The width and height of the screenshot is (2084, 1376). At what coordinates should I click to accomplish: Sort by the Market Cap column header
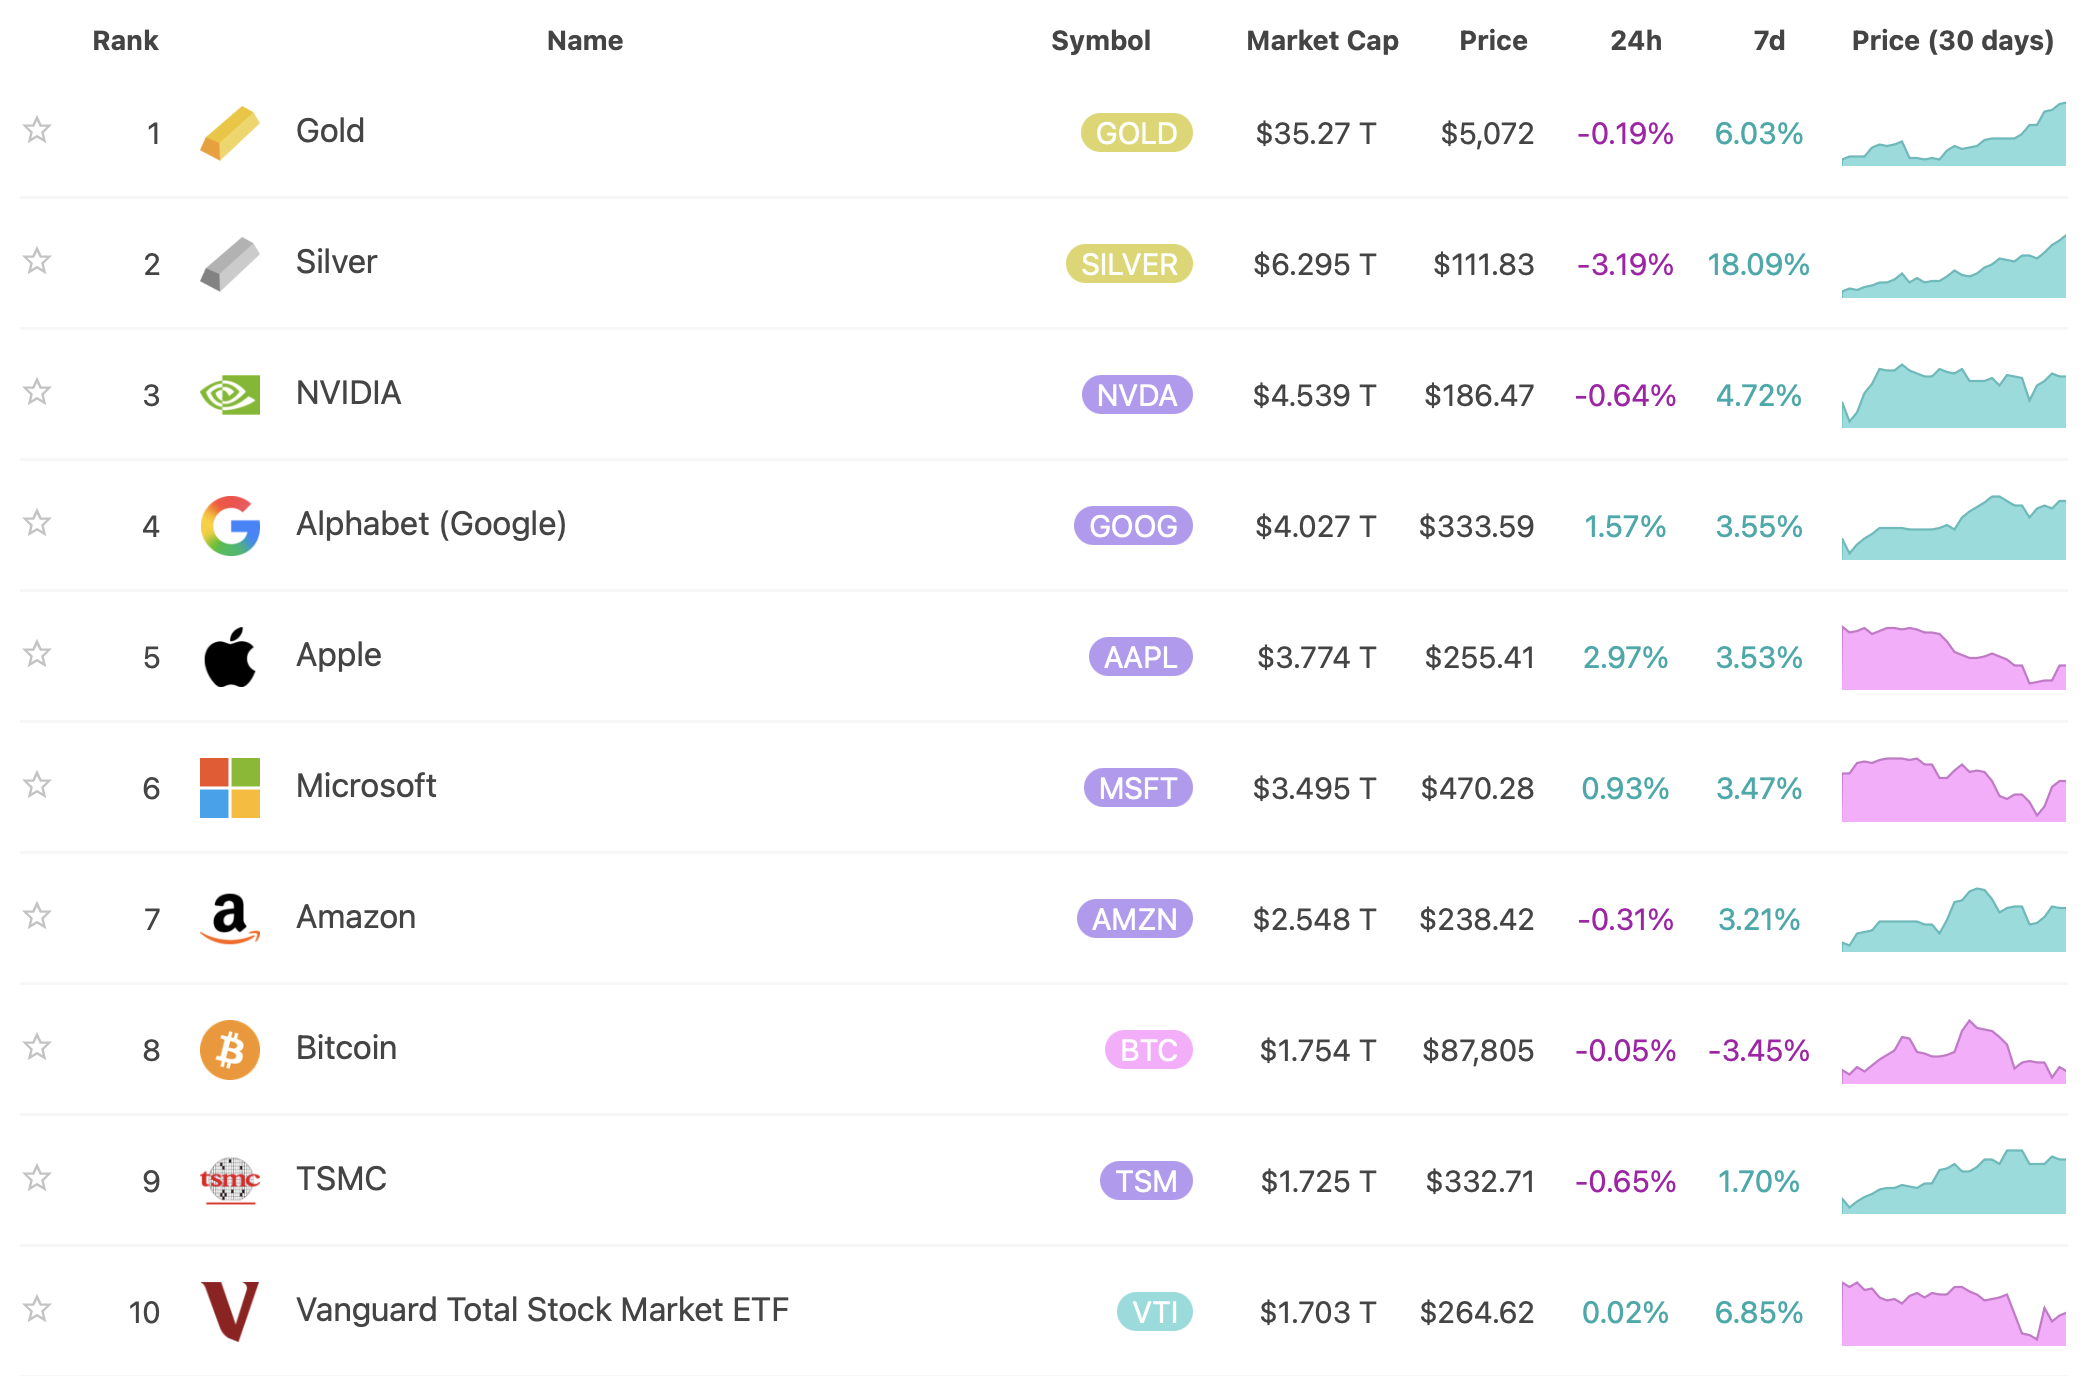(x=1322, y=41)
